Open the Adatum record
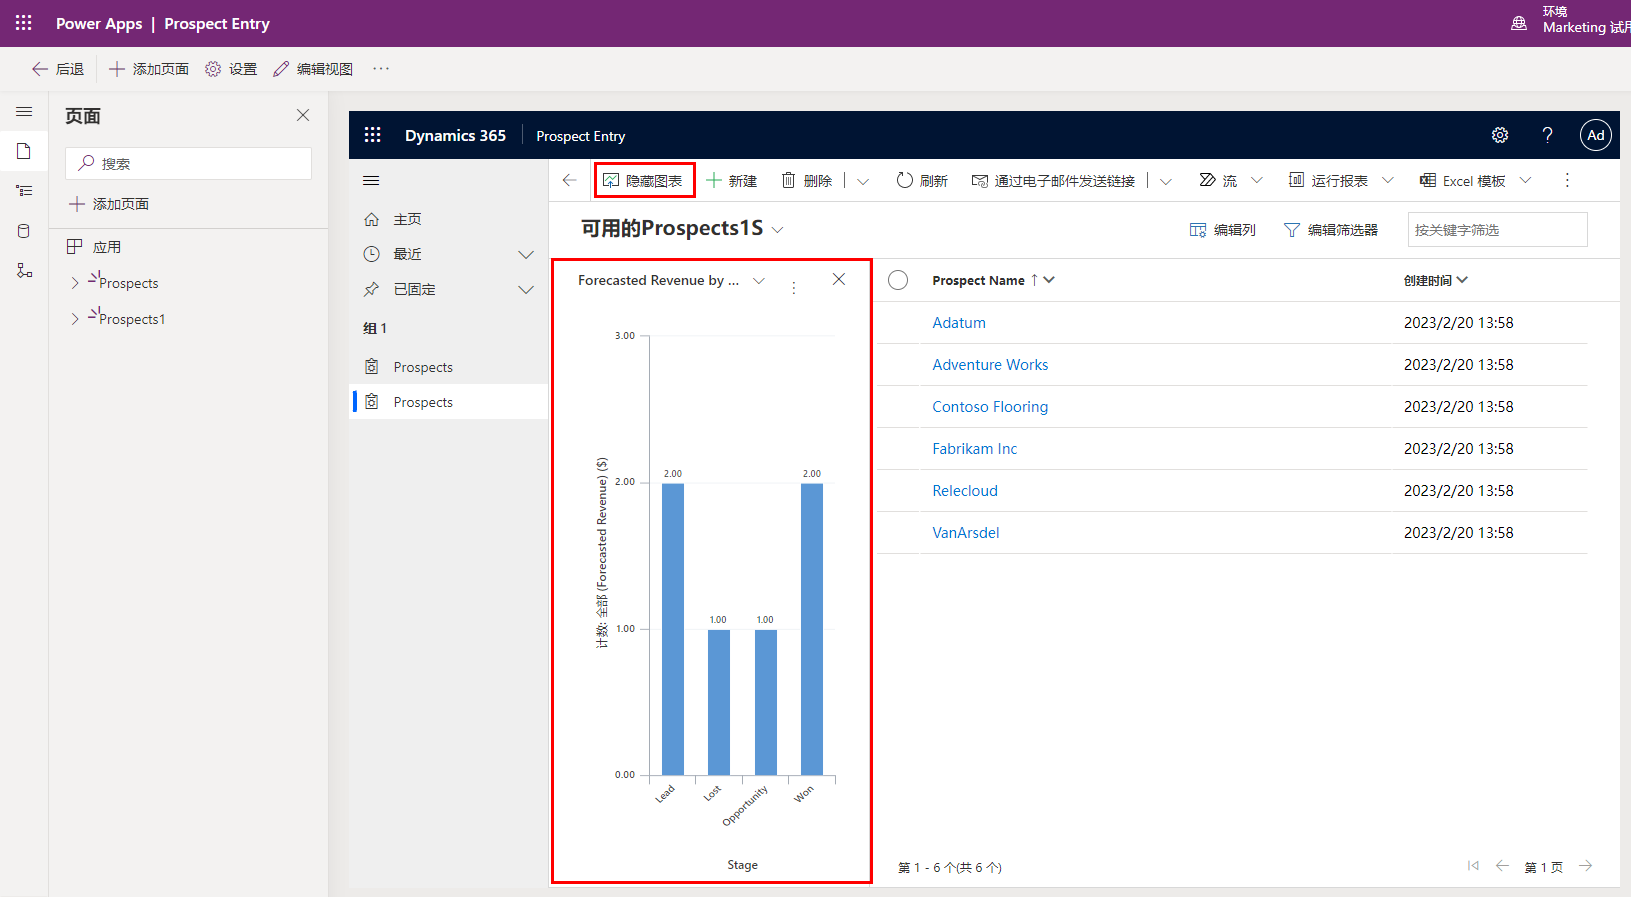1631x897 pixels. tap(959, 323)
